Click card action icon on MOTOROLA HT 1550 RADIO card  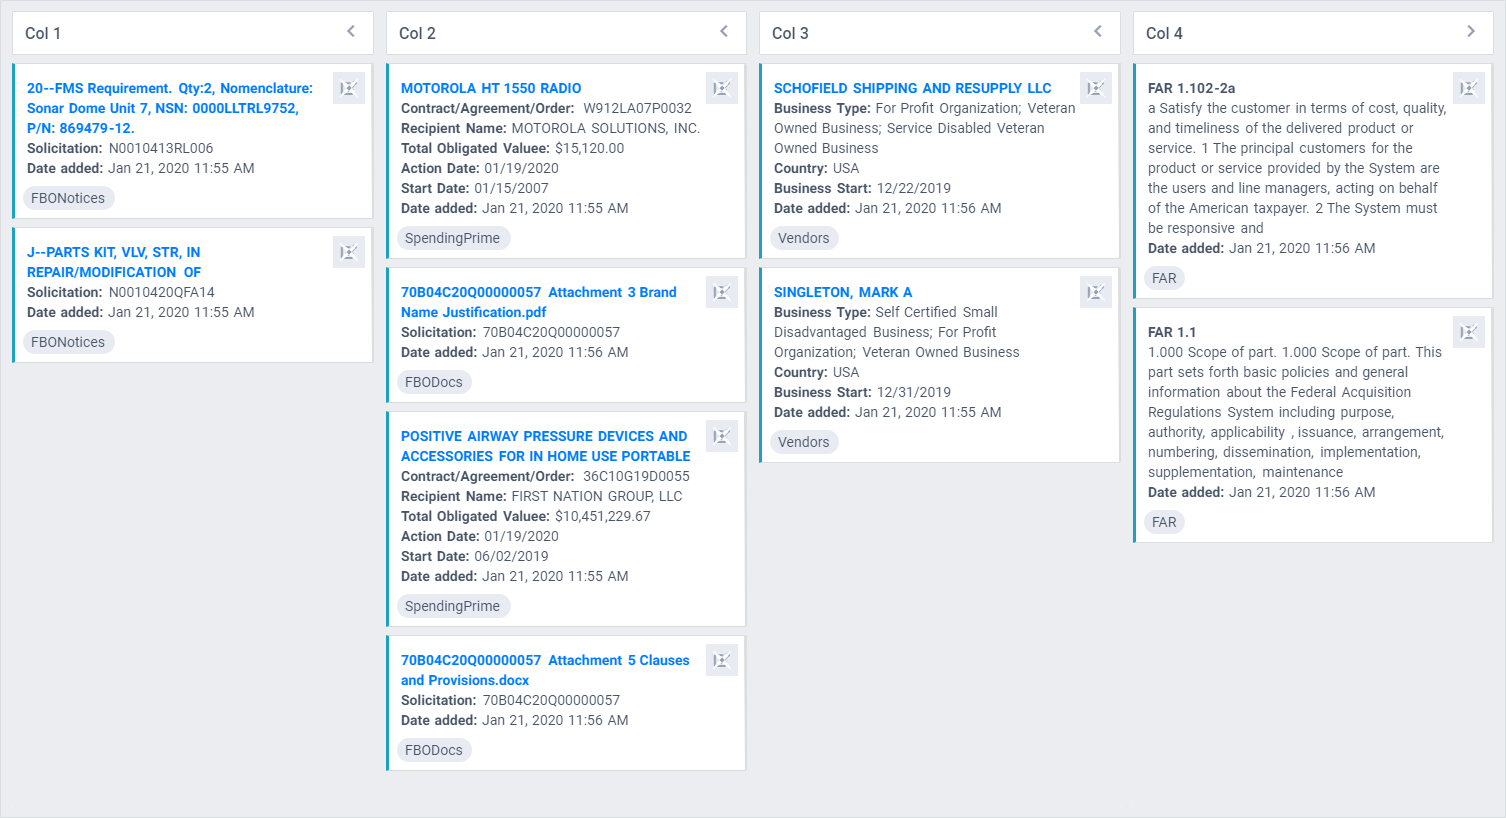pos(722,88)
